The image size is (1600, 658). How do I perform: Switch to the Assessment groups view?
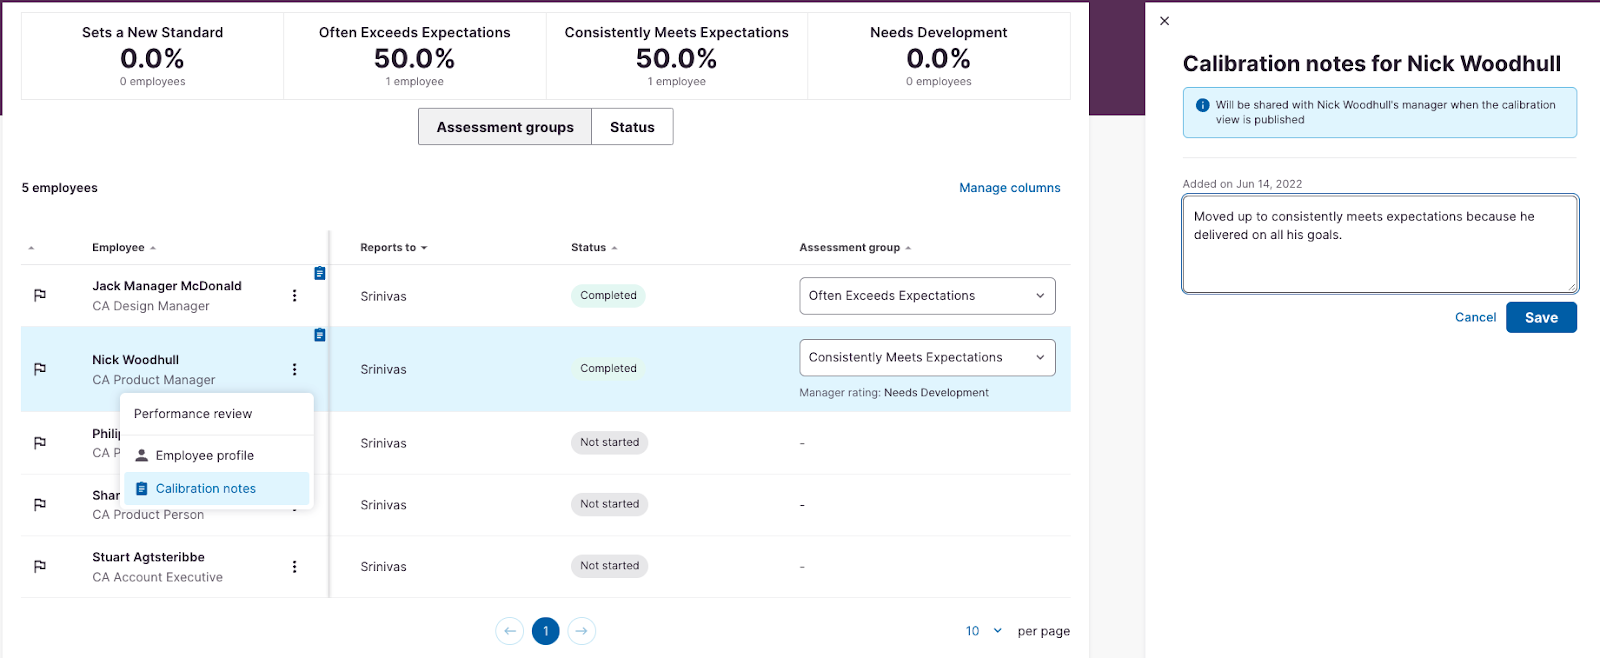click(x=505, y=127)
